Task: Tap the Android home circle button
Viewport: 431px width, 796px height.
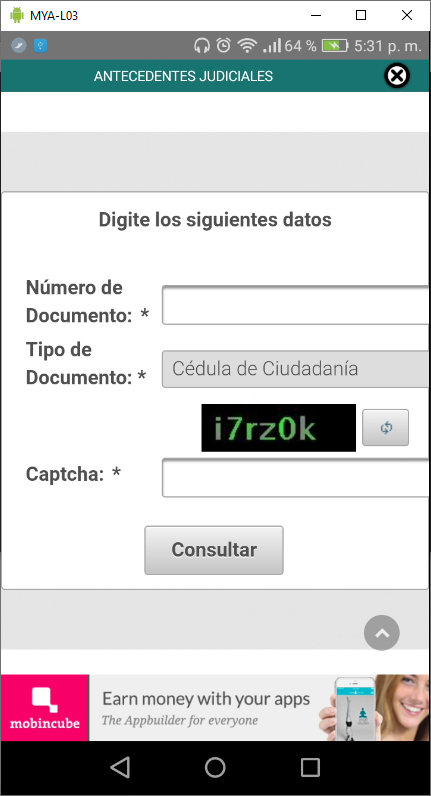Action: pyautogui.click(x=215, y=767)
